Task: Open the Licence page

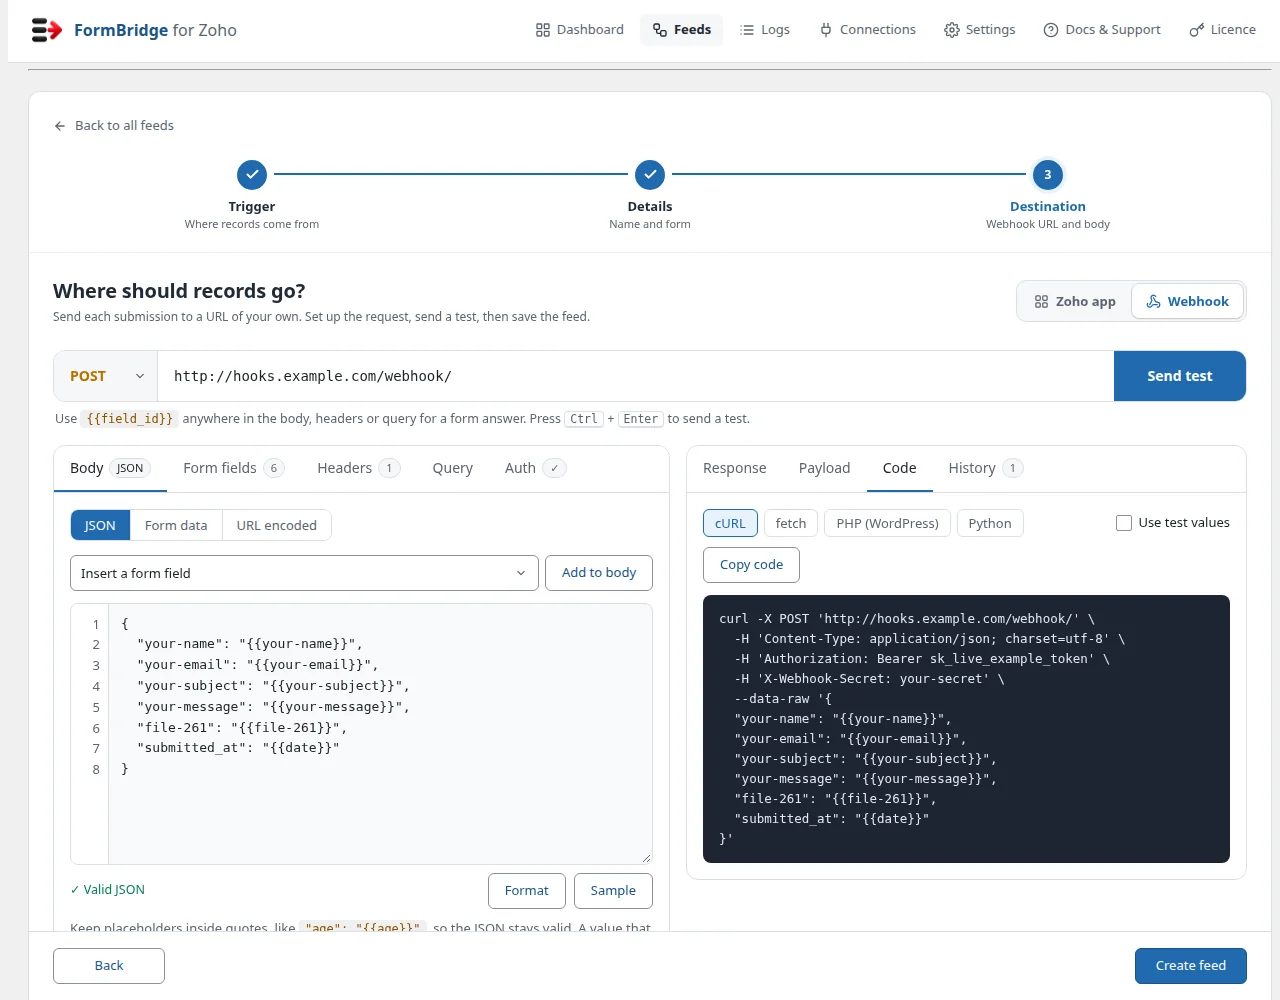Action: [1222, 30]
